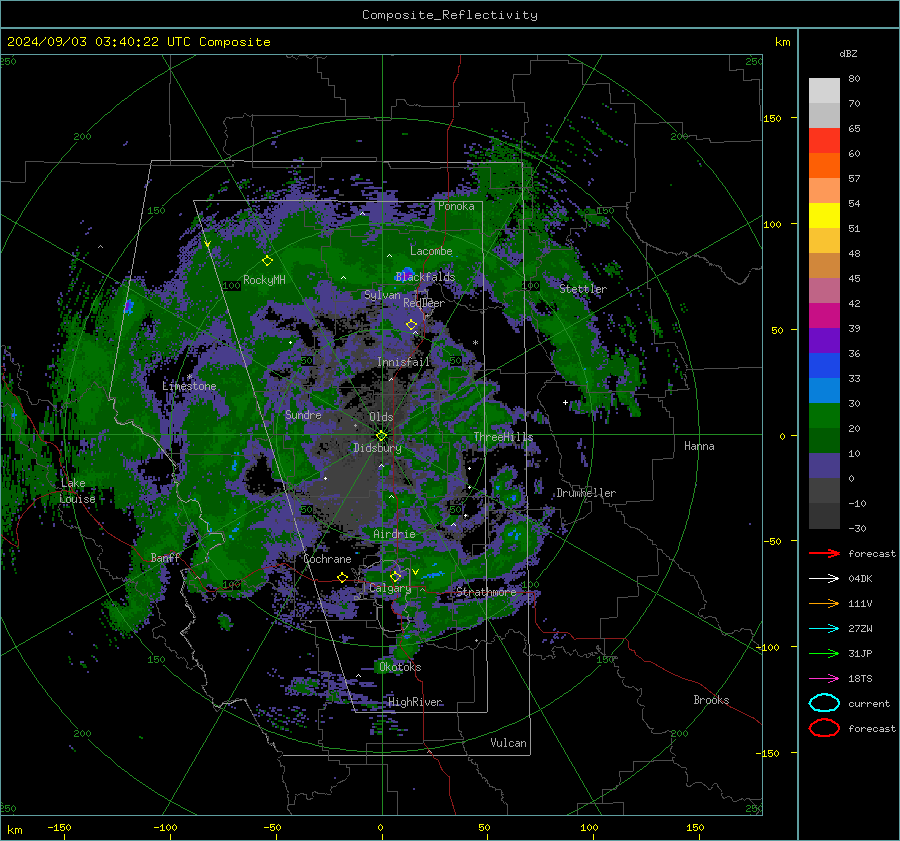Click the Blackfalds city label

[425, 277]
